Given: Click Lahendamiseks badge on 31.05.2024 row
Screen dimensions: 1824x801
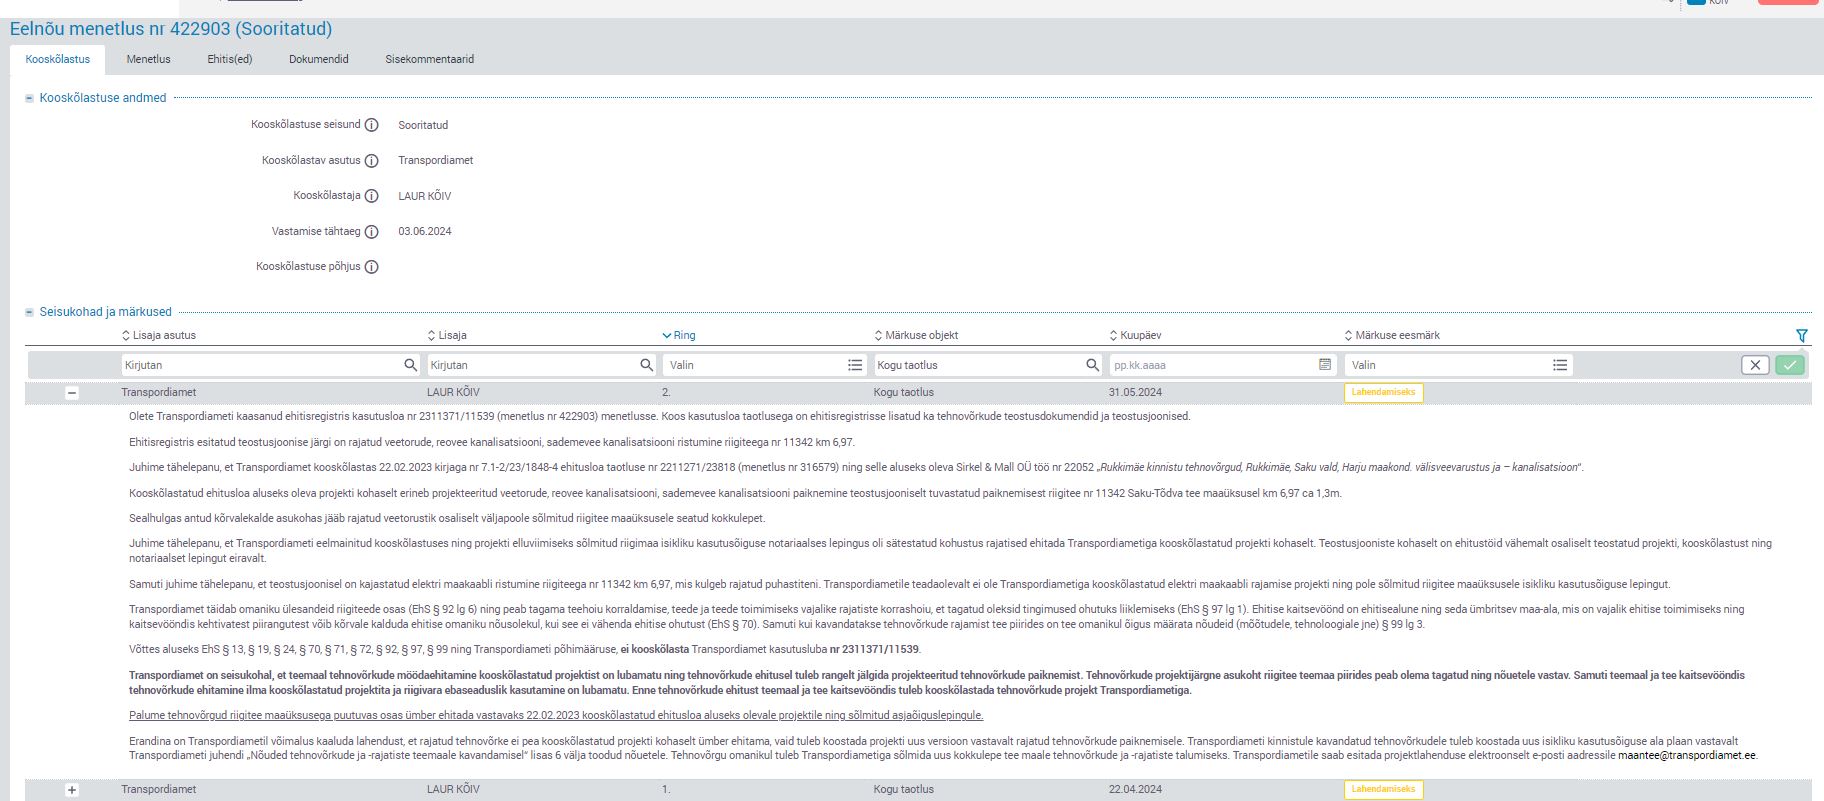Looking at the screenshot, I should point(1383,393).
